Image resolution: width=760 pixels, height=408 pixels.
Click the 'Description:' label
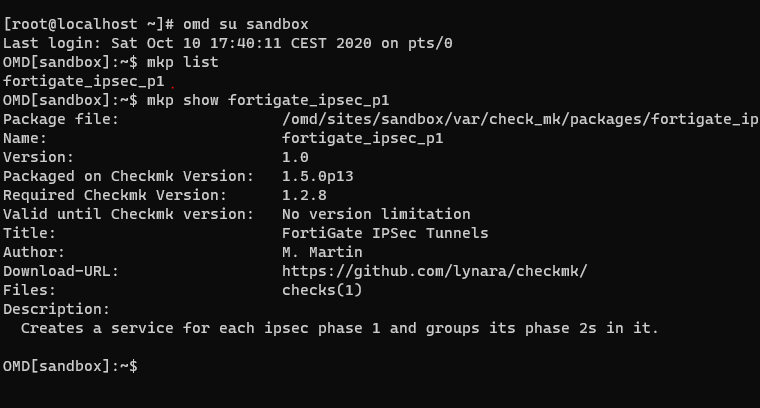57,309
